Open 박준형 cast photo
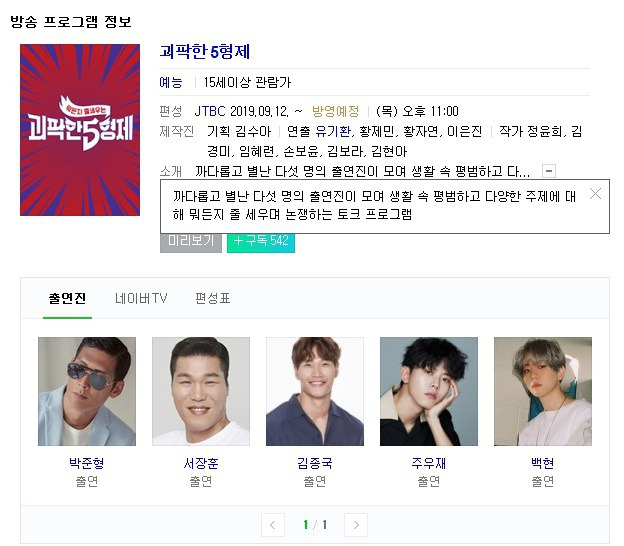The image size is (624, 546). point(87,391)
